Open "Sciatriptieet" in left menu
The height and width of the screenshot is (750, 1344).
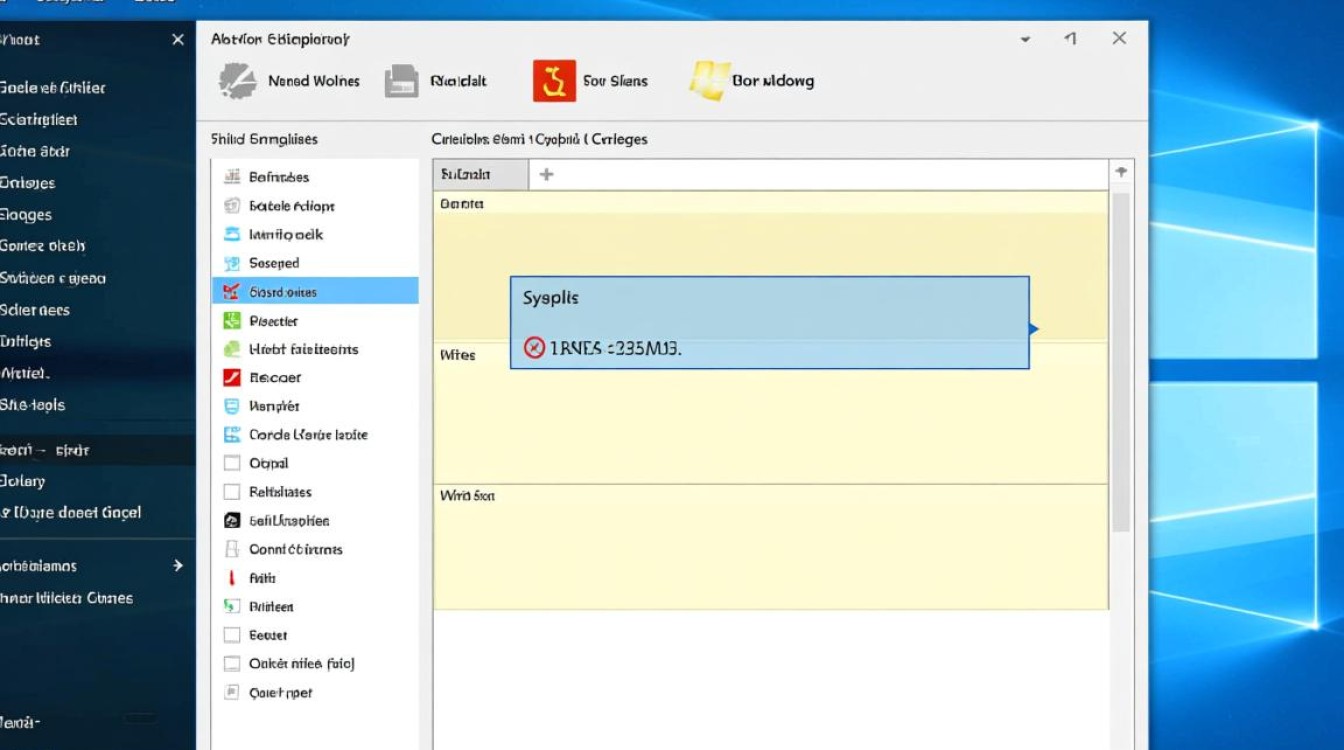point(39,120)
